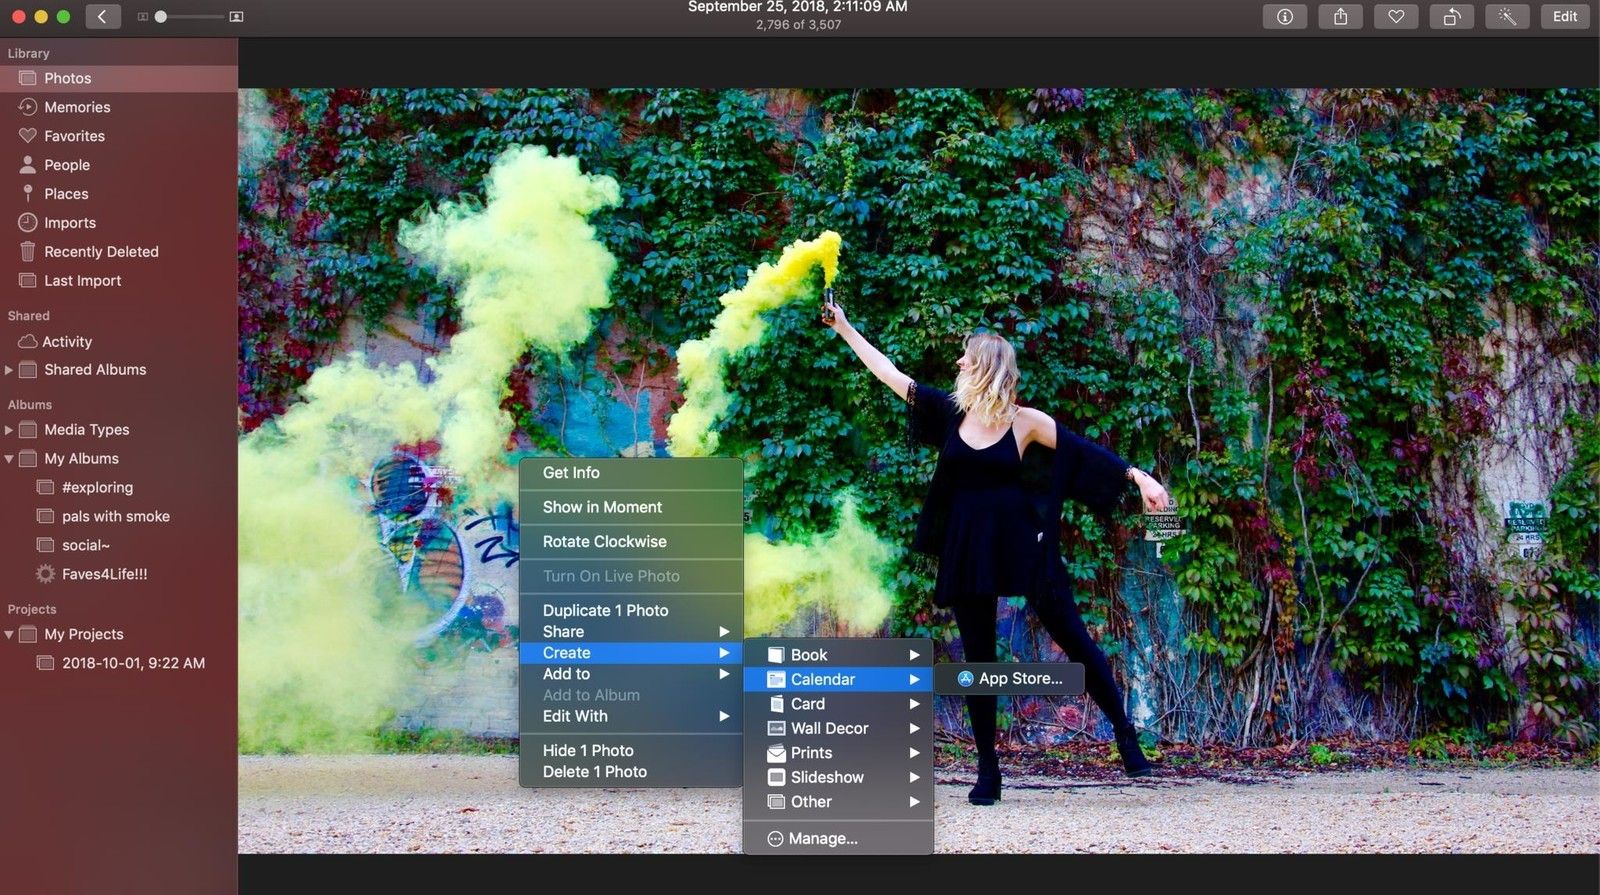
Task: Open the Recently Deleted trash
Action: point(100,252)
